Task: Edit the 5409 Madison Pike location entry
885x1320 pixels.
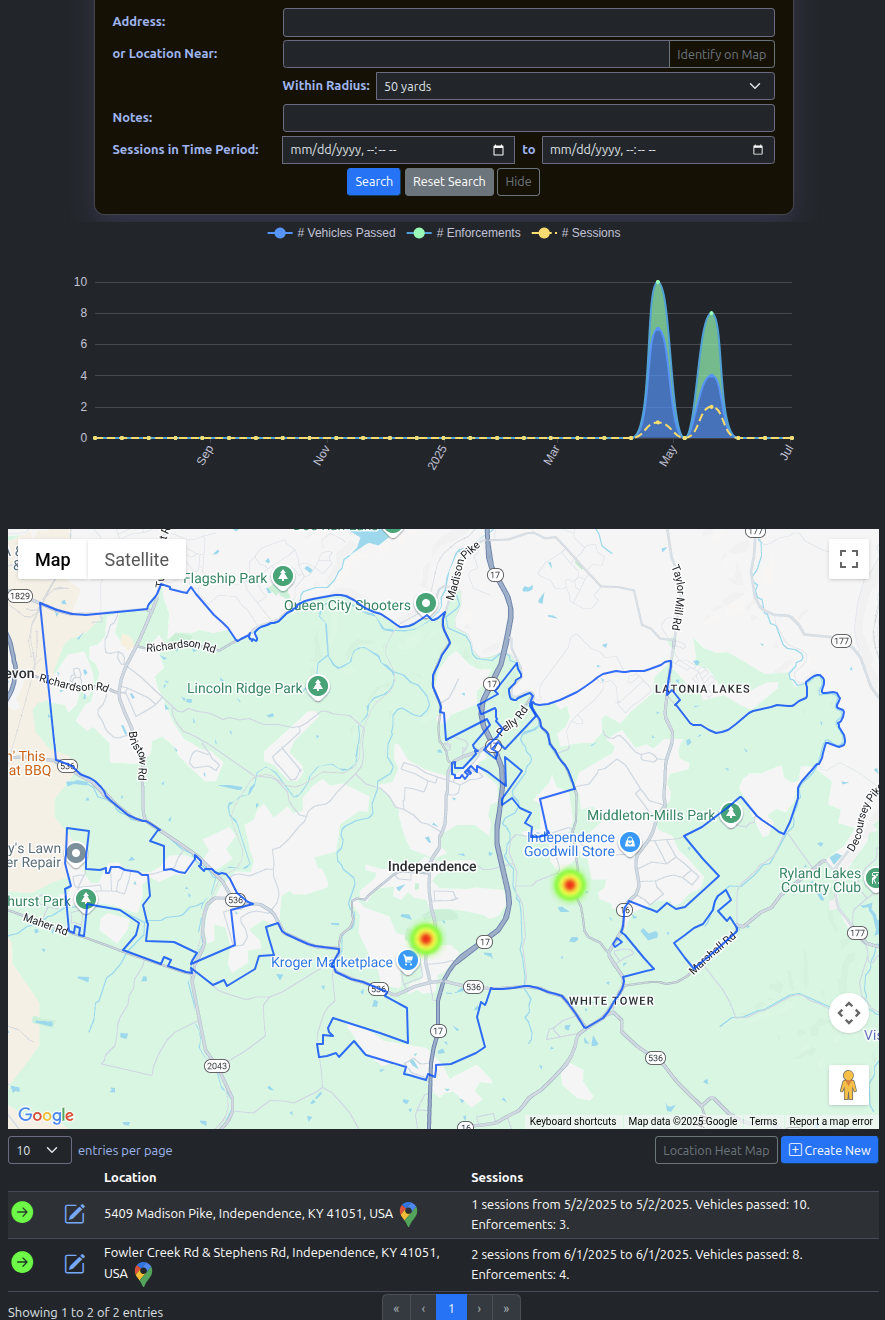Action: click(x=75, y=1214)
